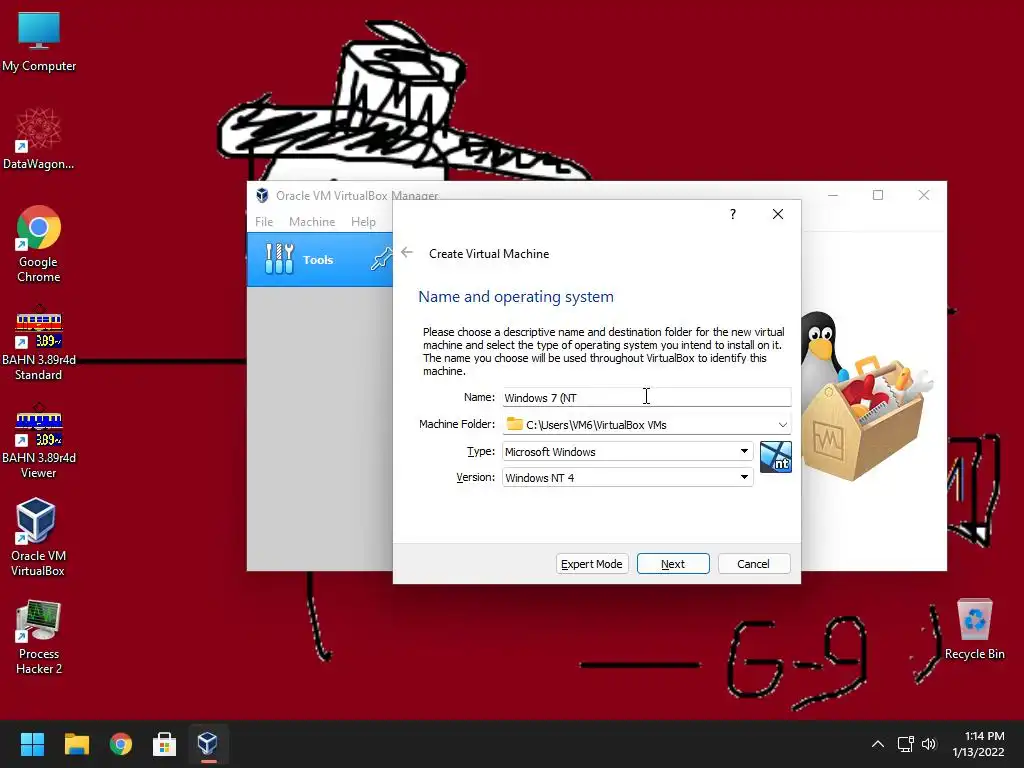Click into the Name text field
The height and width of the screenshot is (768, 1024).
click(x=647, y=397)
